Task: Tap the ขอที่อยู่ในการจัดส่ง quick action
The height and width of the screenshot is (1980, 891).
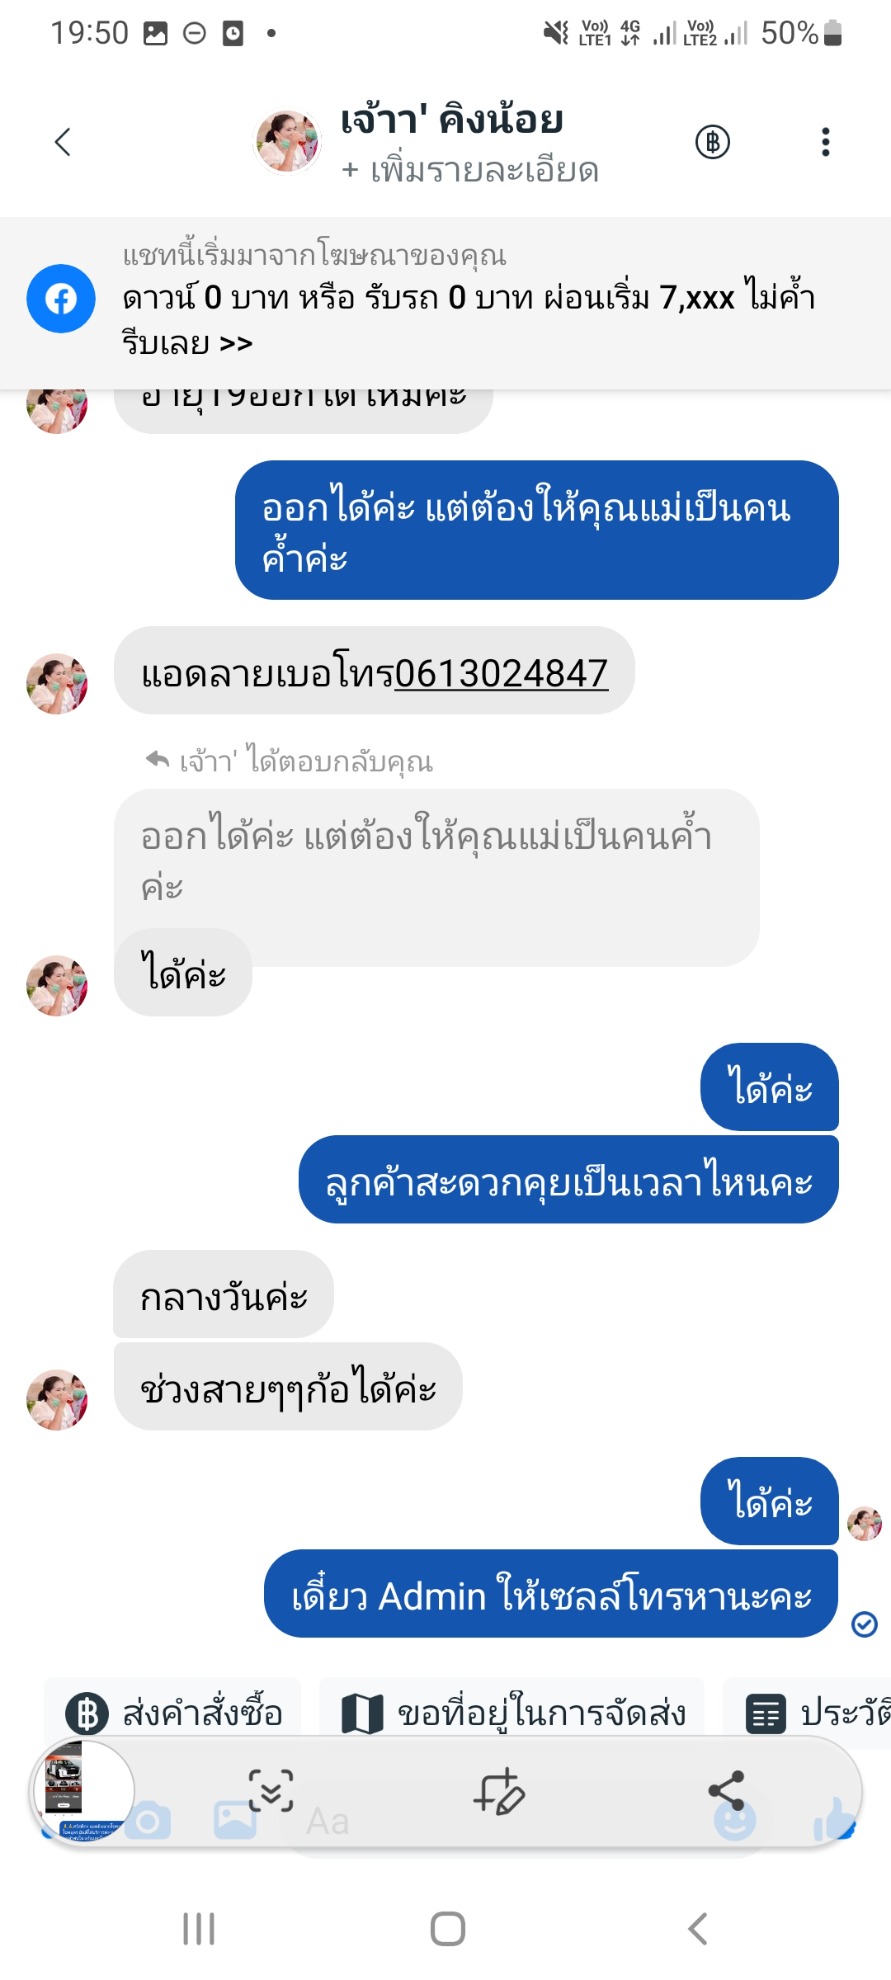Action: coord(513,1714)
